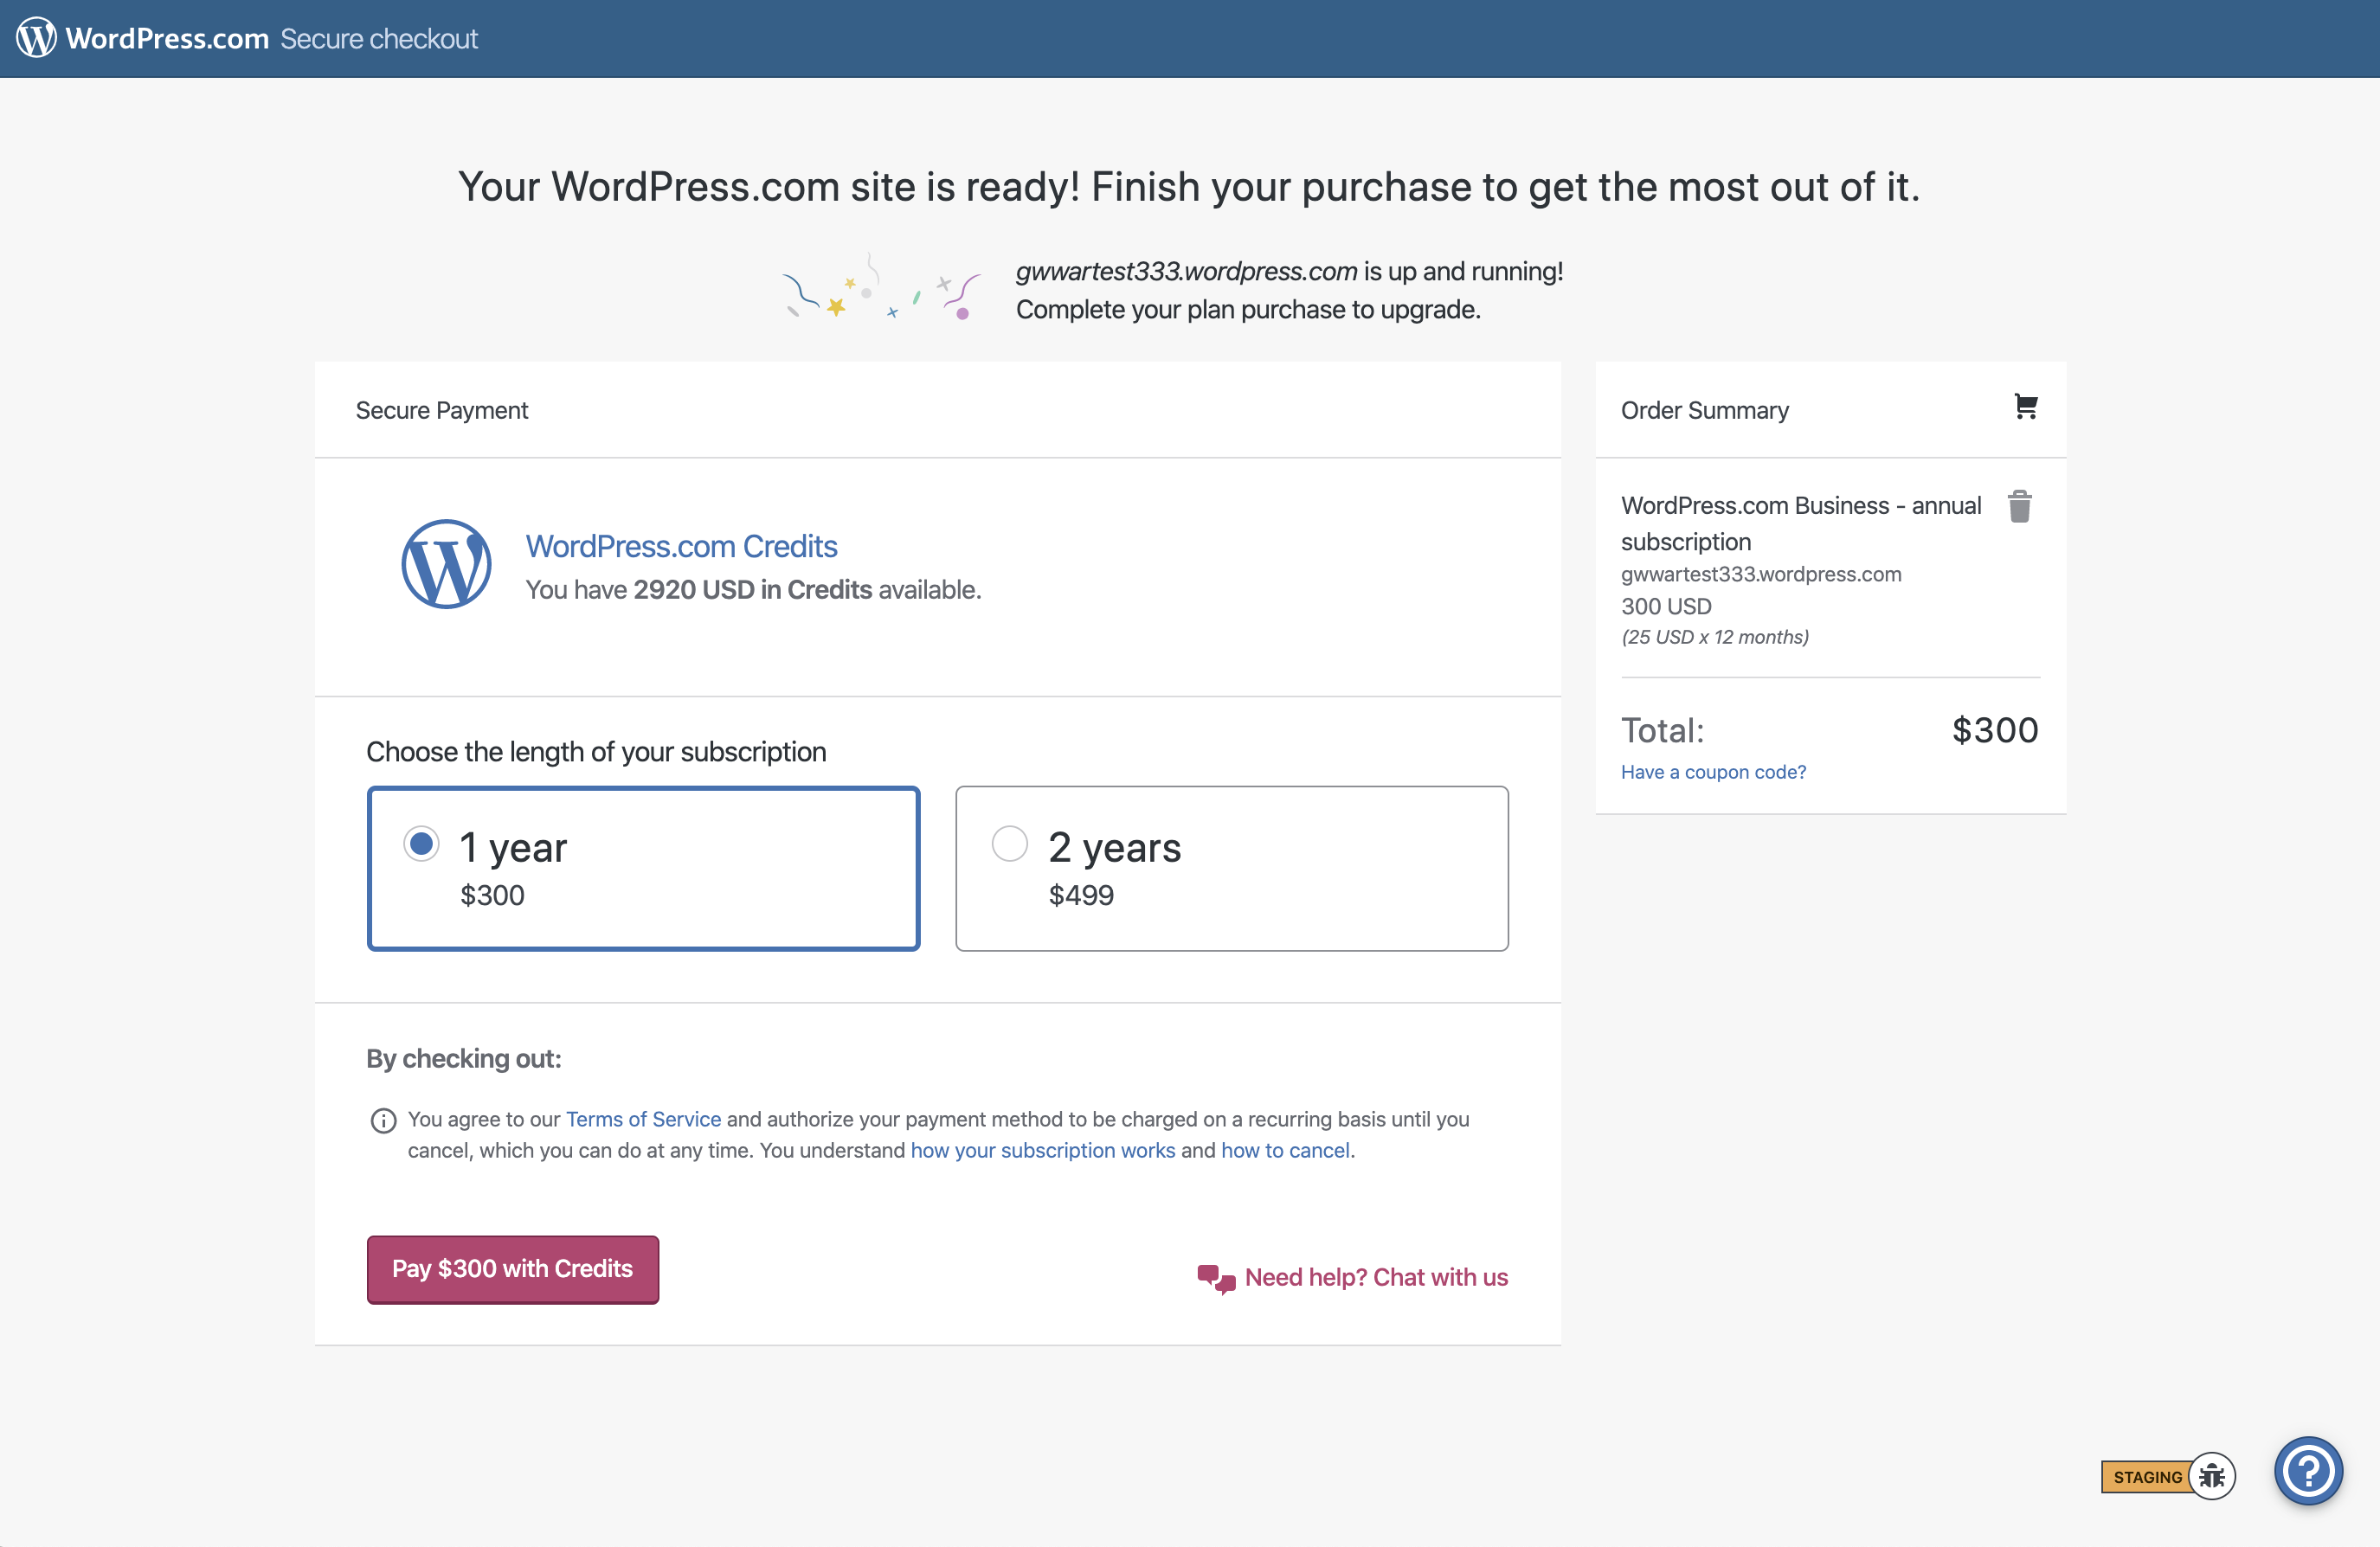2380x1547 pixels.
Task: Expand the Have a coupon code? link
Action: (x=1713, y=772)
